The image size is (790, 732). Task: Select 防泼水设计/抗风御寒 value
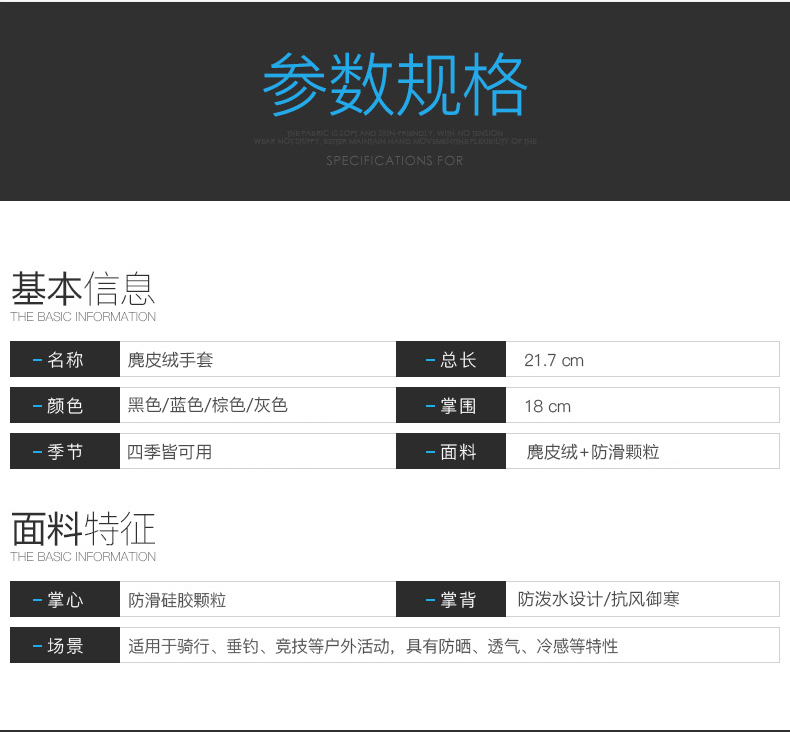599,599
